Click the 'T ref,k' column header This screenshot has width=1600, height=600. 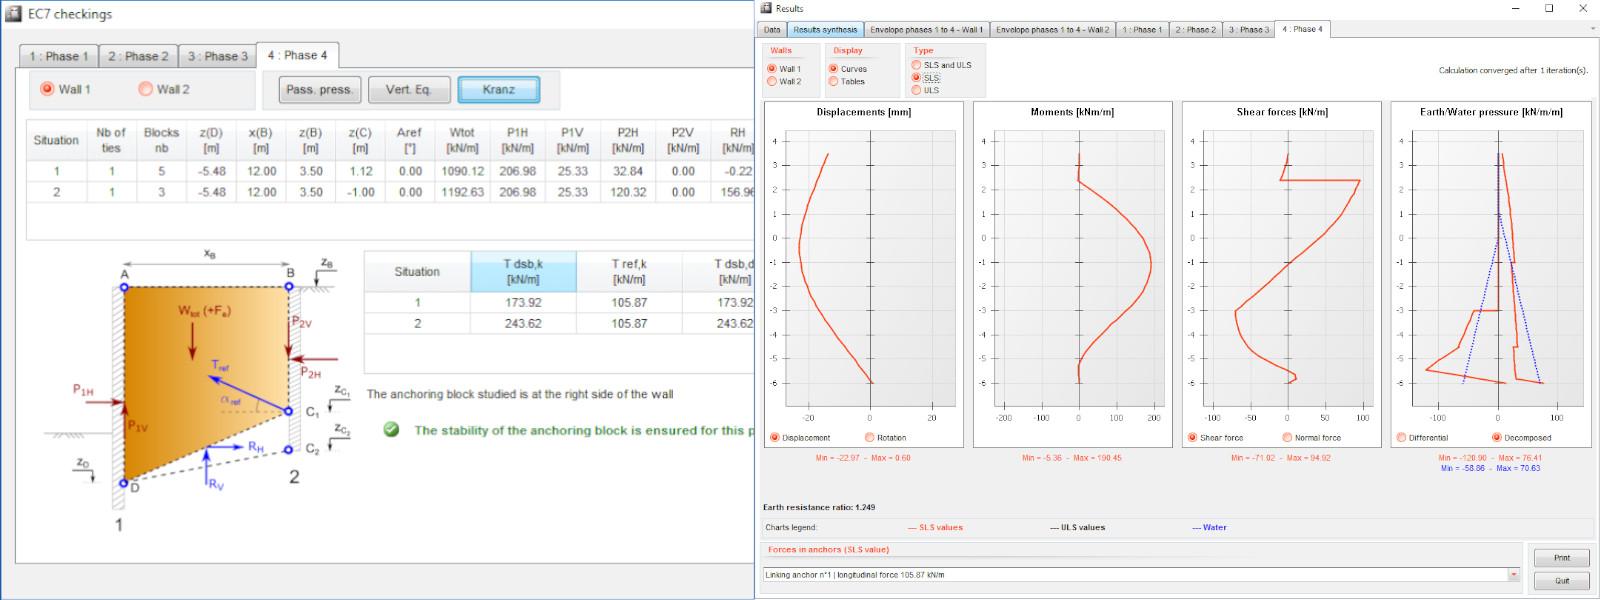(629, 271)
